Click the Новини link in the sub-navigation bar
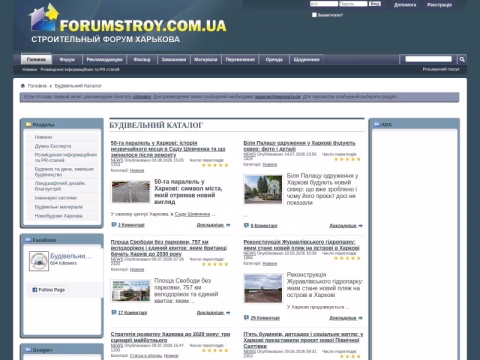The image size is (480, 360). pyautogui.click(x=30, y=69)
